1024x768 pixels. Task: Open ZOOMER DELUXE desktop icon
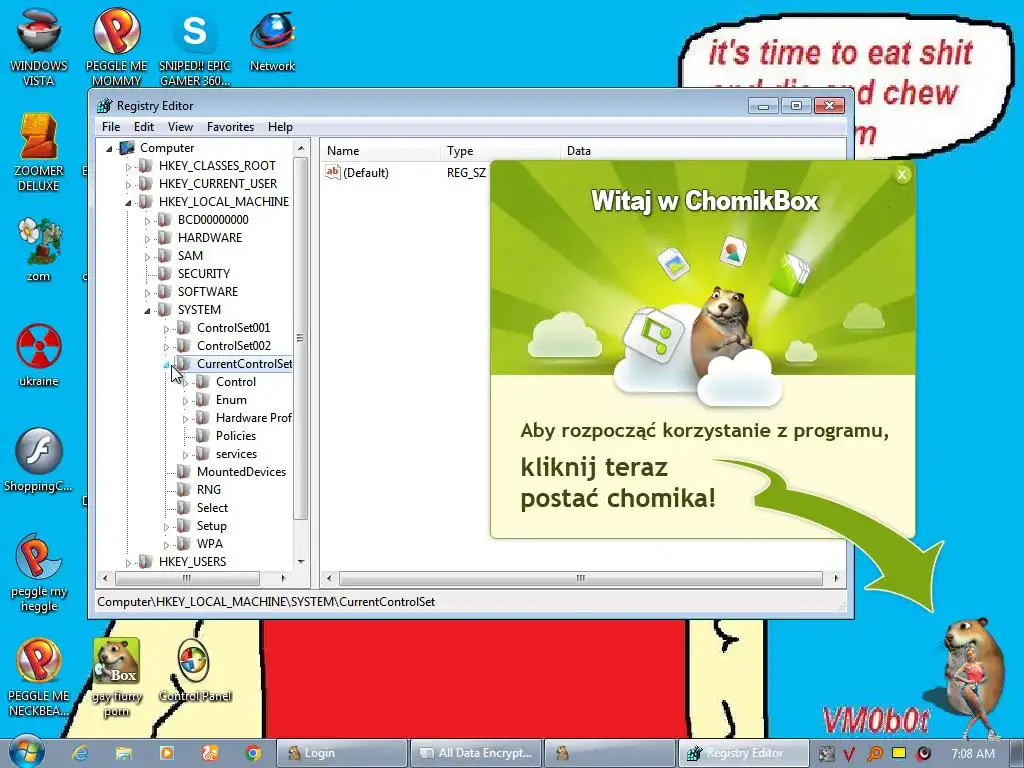coord(39,152)
